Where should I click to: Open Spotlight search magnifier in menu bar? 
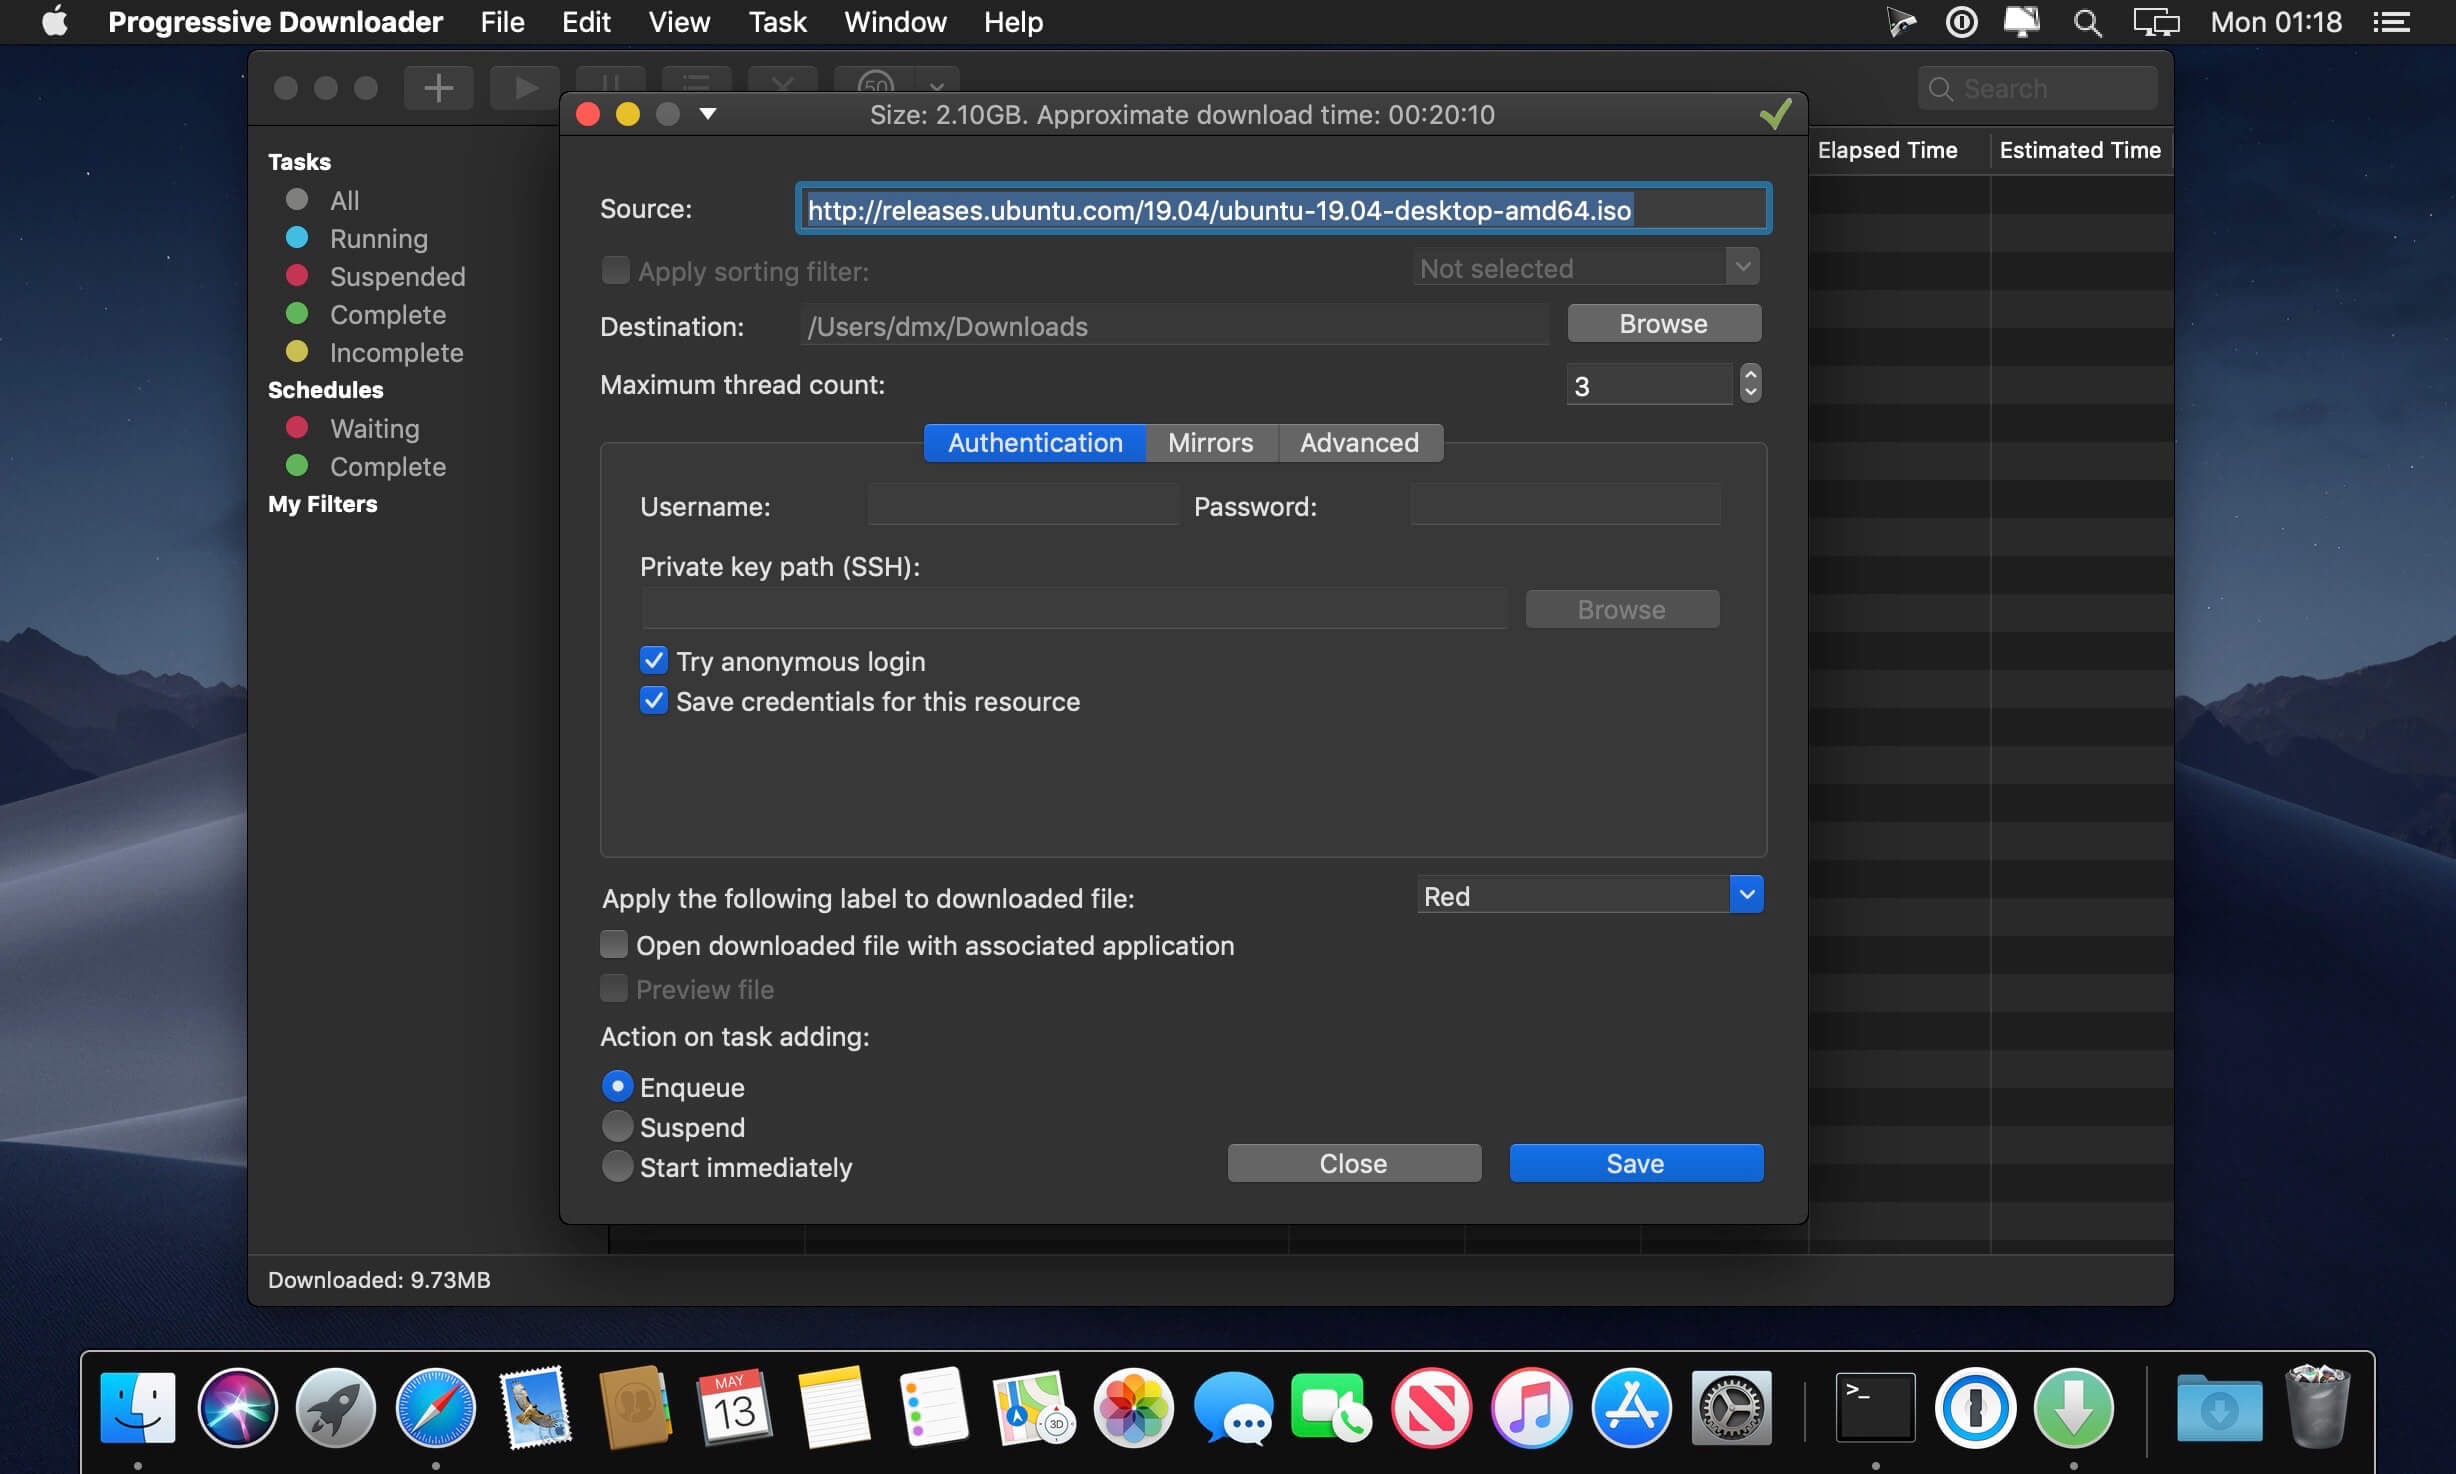(x=2087, y=22)
